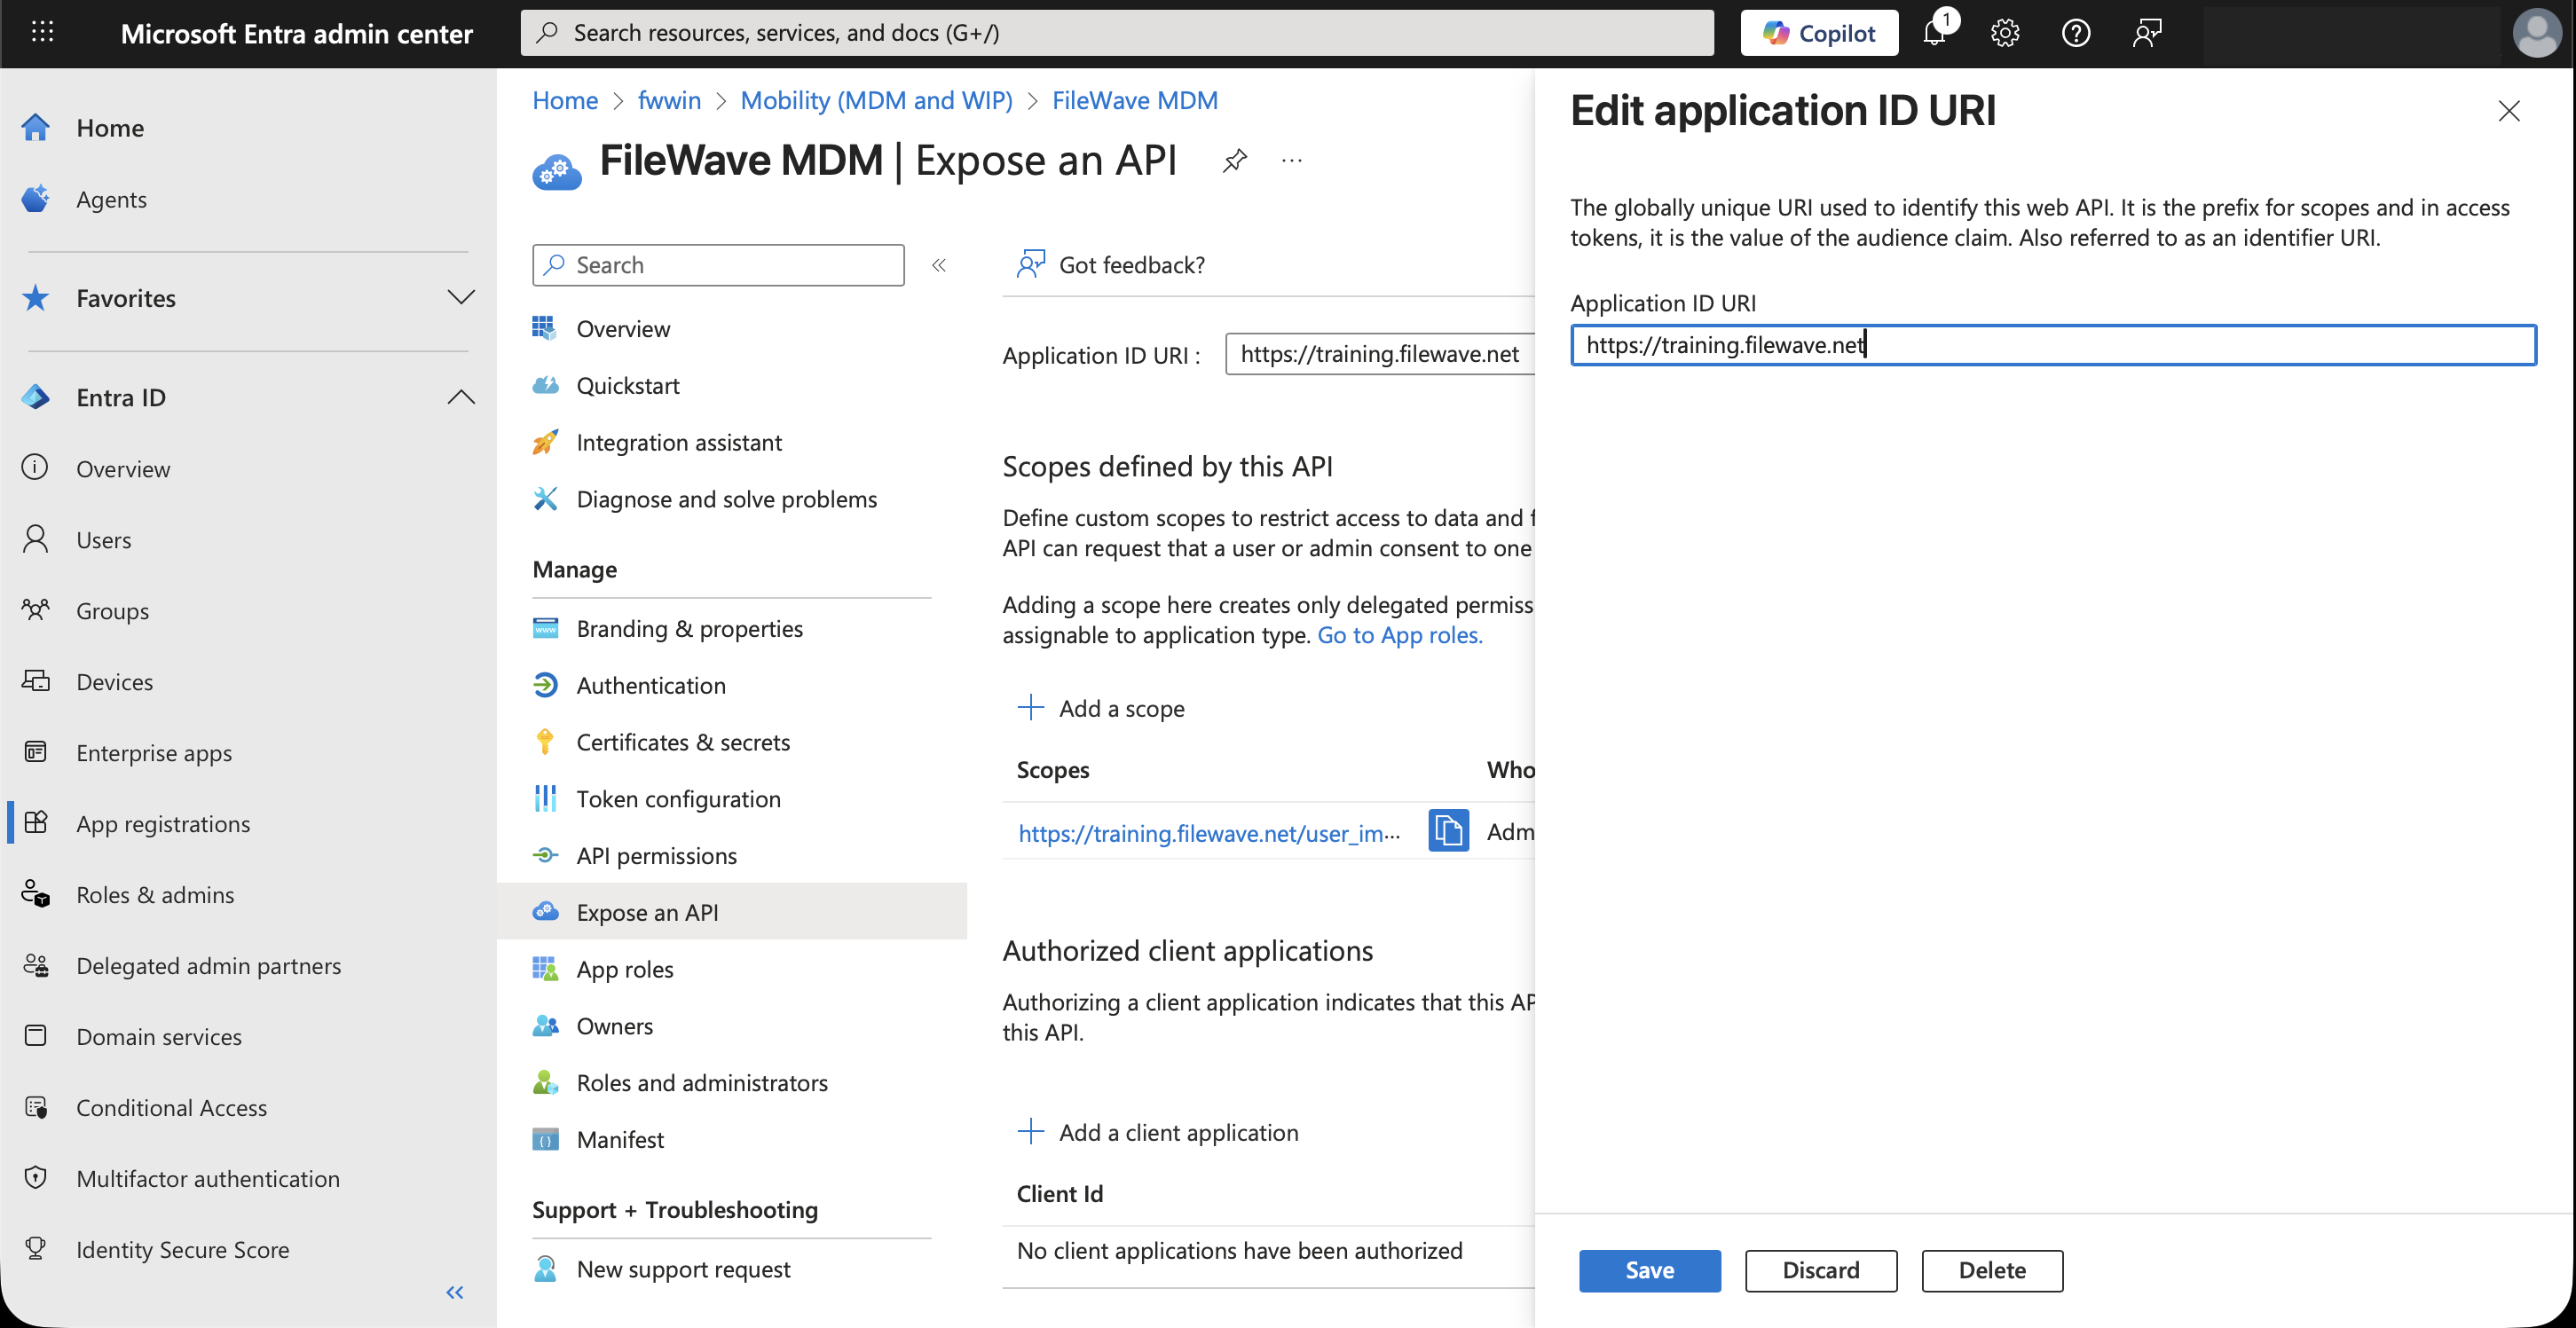Collapse the Entra ID section
The width and height of the screenshot is (2576, 1328).
click(x=461, y=397)
